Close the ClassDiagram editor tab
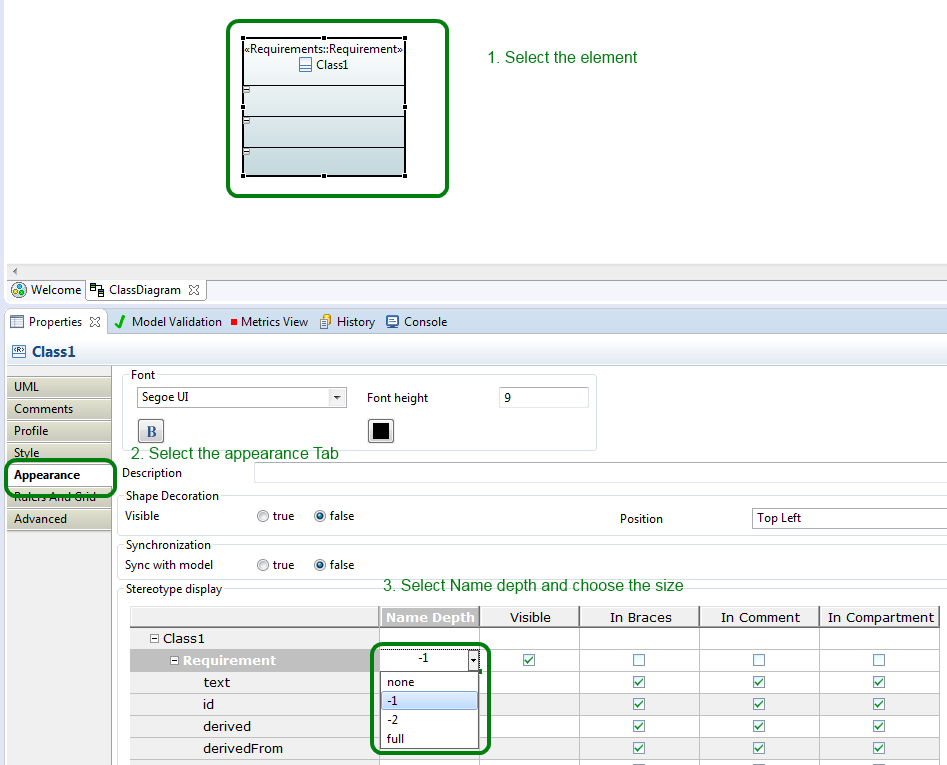The image size is (947, 765). click(194, 290)
